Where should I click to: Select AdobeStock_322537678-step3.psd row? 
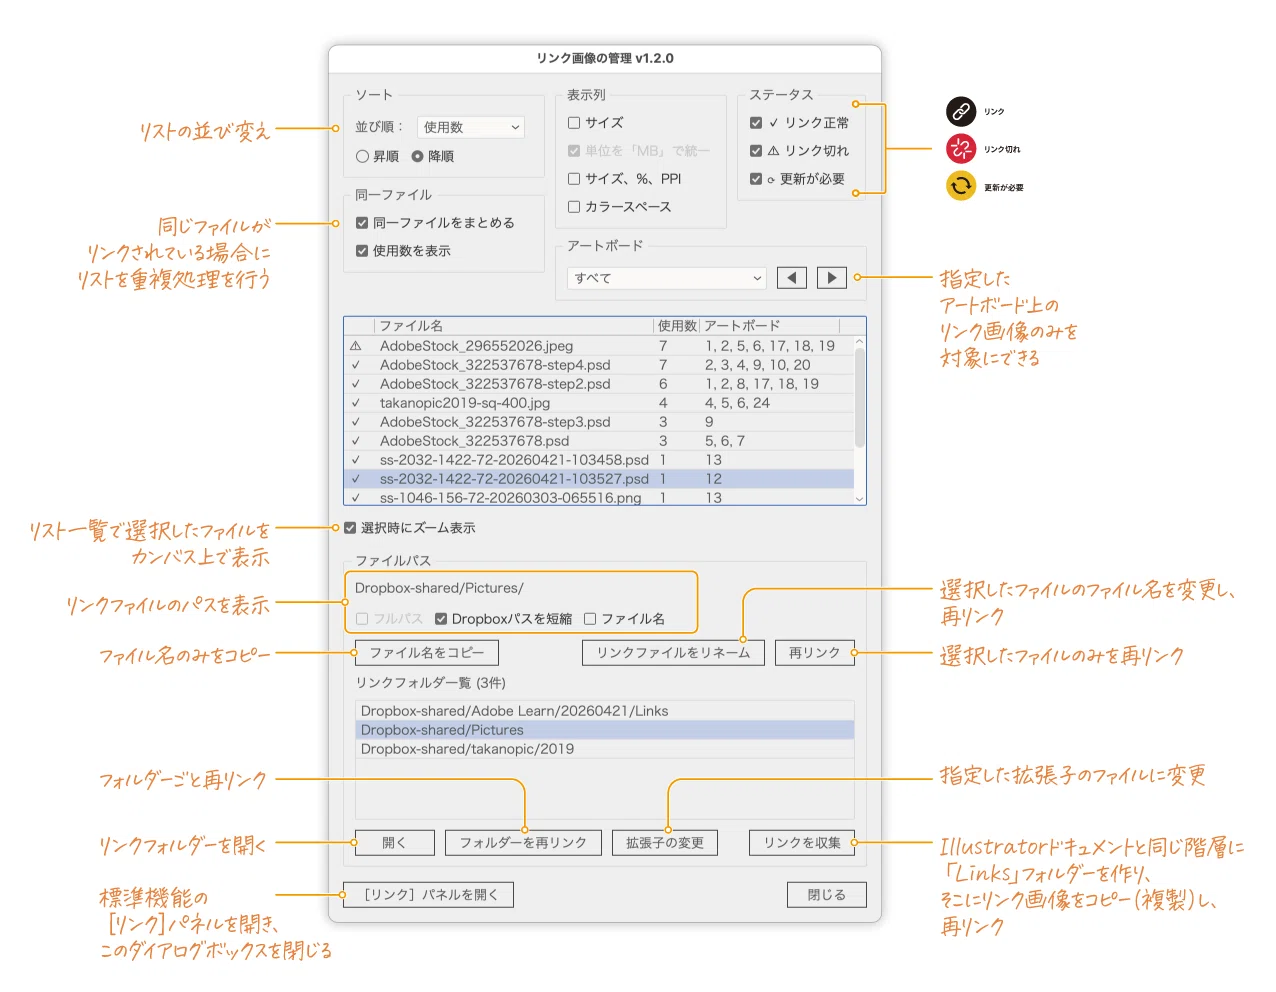coord(599,422)
